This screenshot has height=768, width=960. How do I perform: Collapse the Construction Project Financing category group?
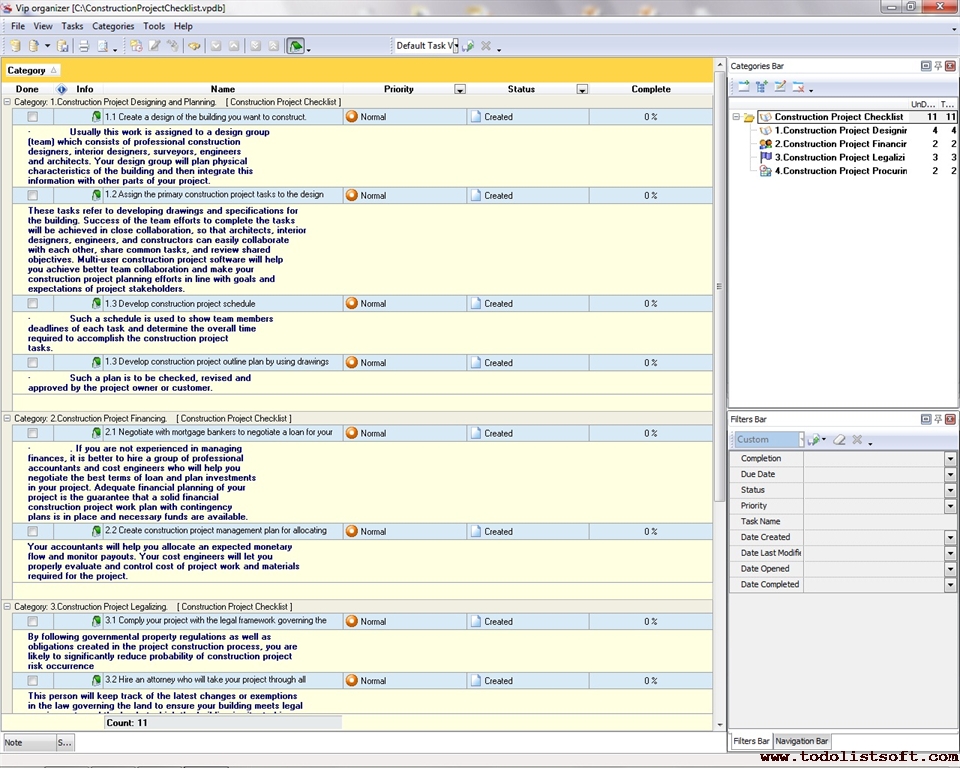8,418
